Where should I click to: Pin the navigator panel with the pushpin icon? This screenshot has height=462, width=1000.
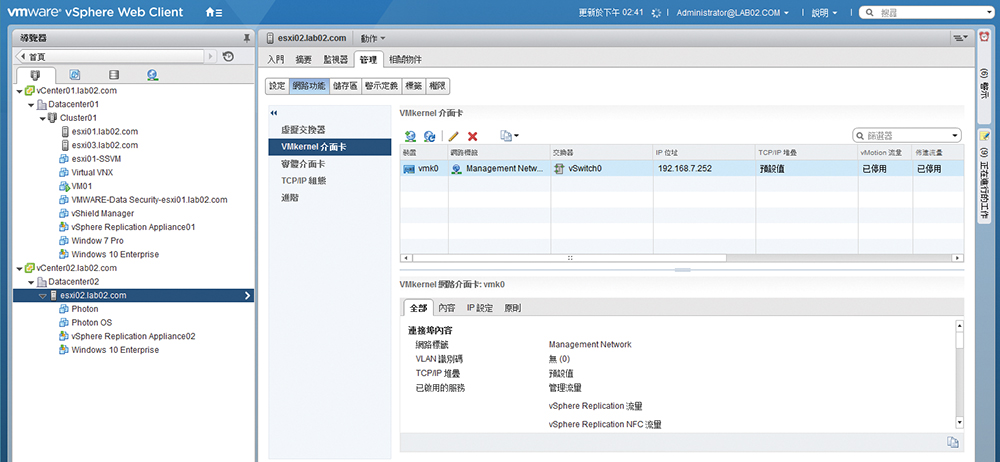[x=247, y=38]
